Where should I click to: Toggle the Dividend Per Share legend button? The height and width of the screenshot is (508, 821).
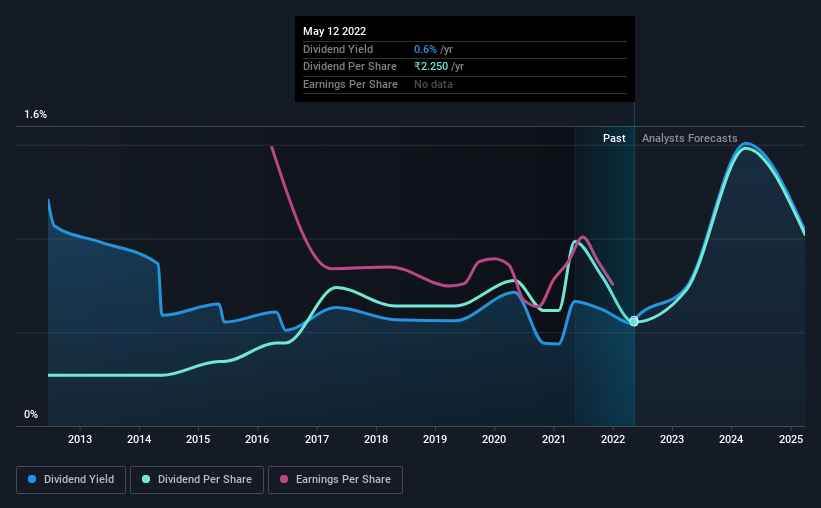tap(197, 480)
